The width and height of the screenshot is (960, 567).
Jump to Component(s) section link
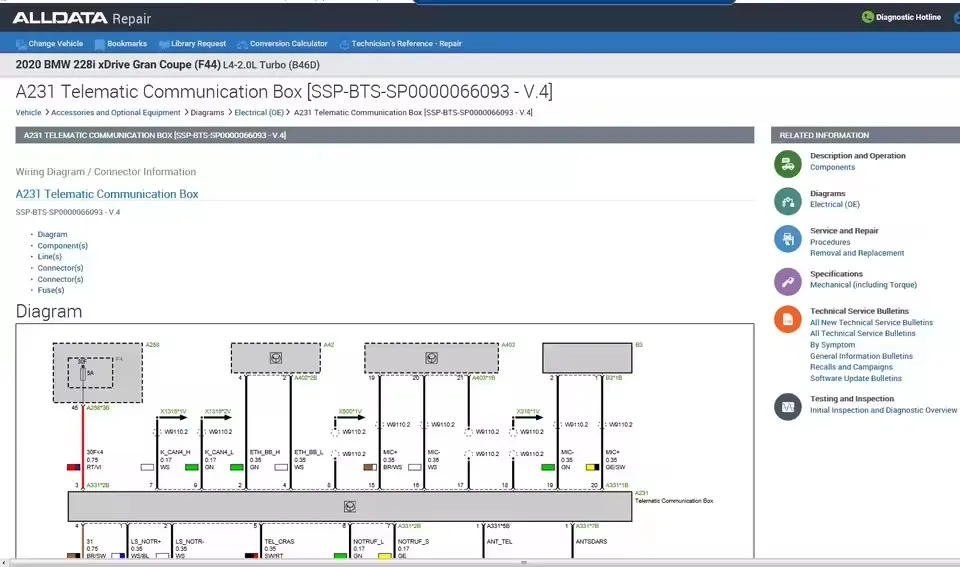pos(62,246)
